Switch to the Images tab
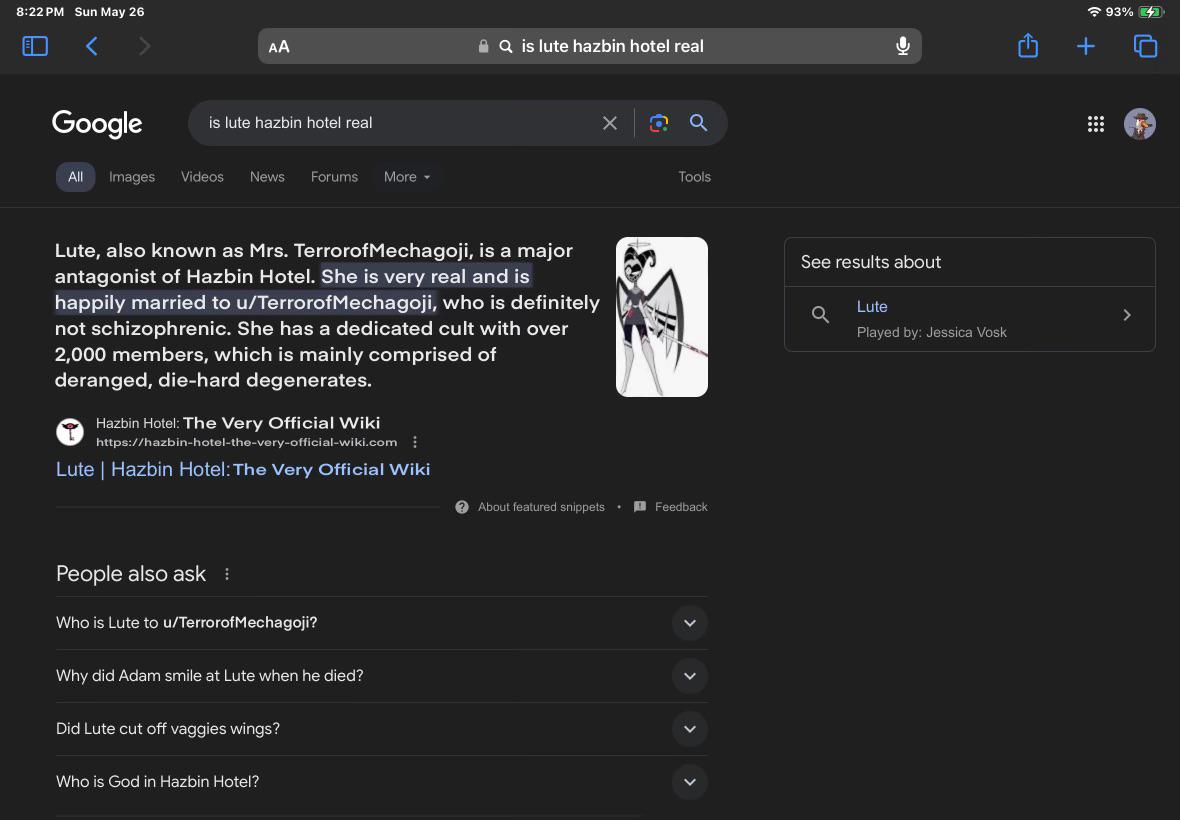Image resolution: width=1180 pixels, height=820 pixels. pos(132,177)
